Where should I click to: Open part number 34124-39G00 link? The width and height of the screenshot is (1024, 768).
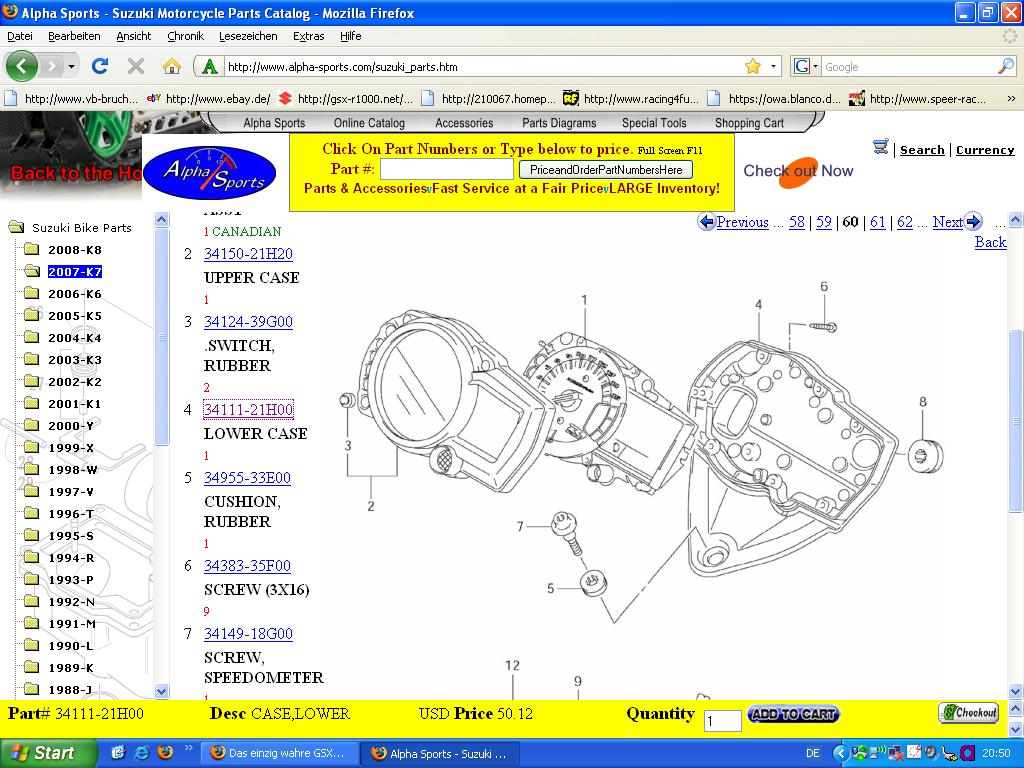point(248,322)
